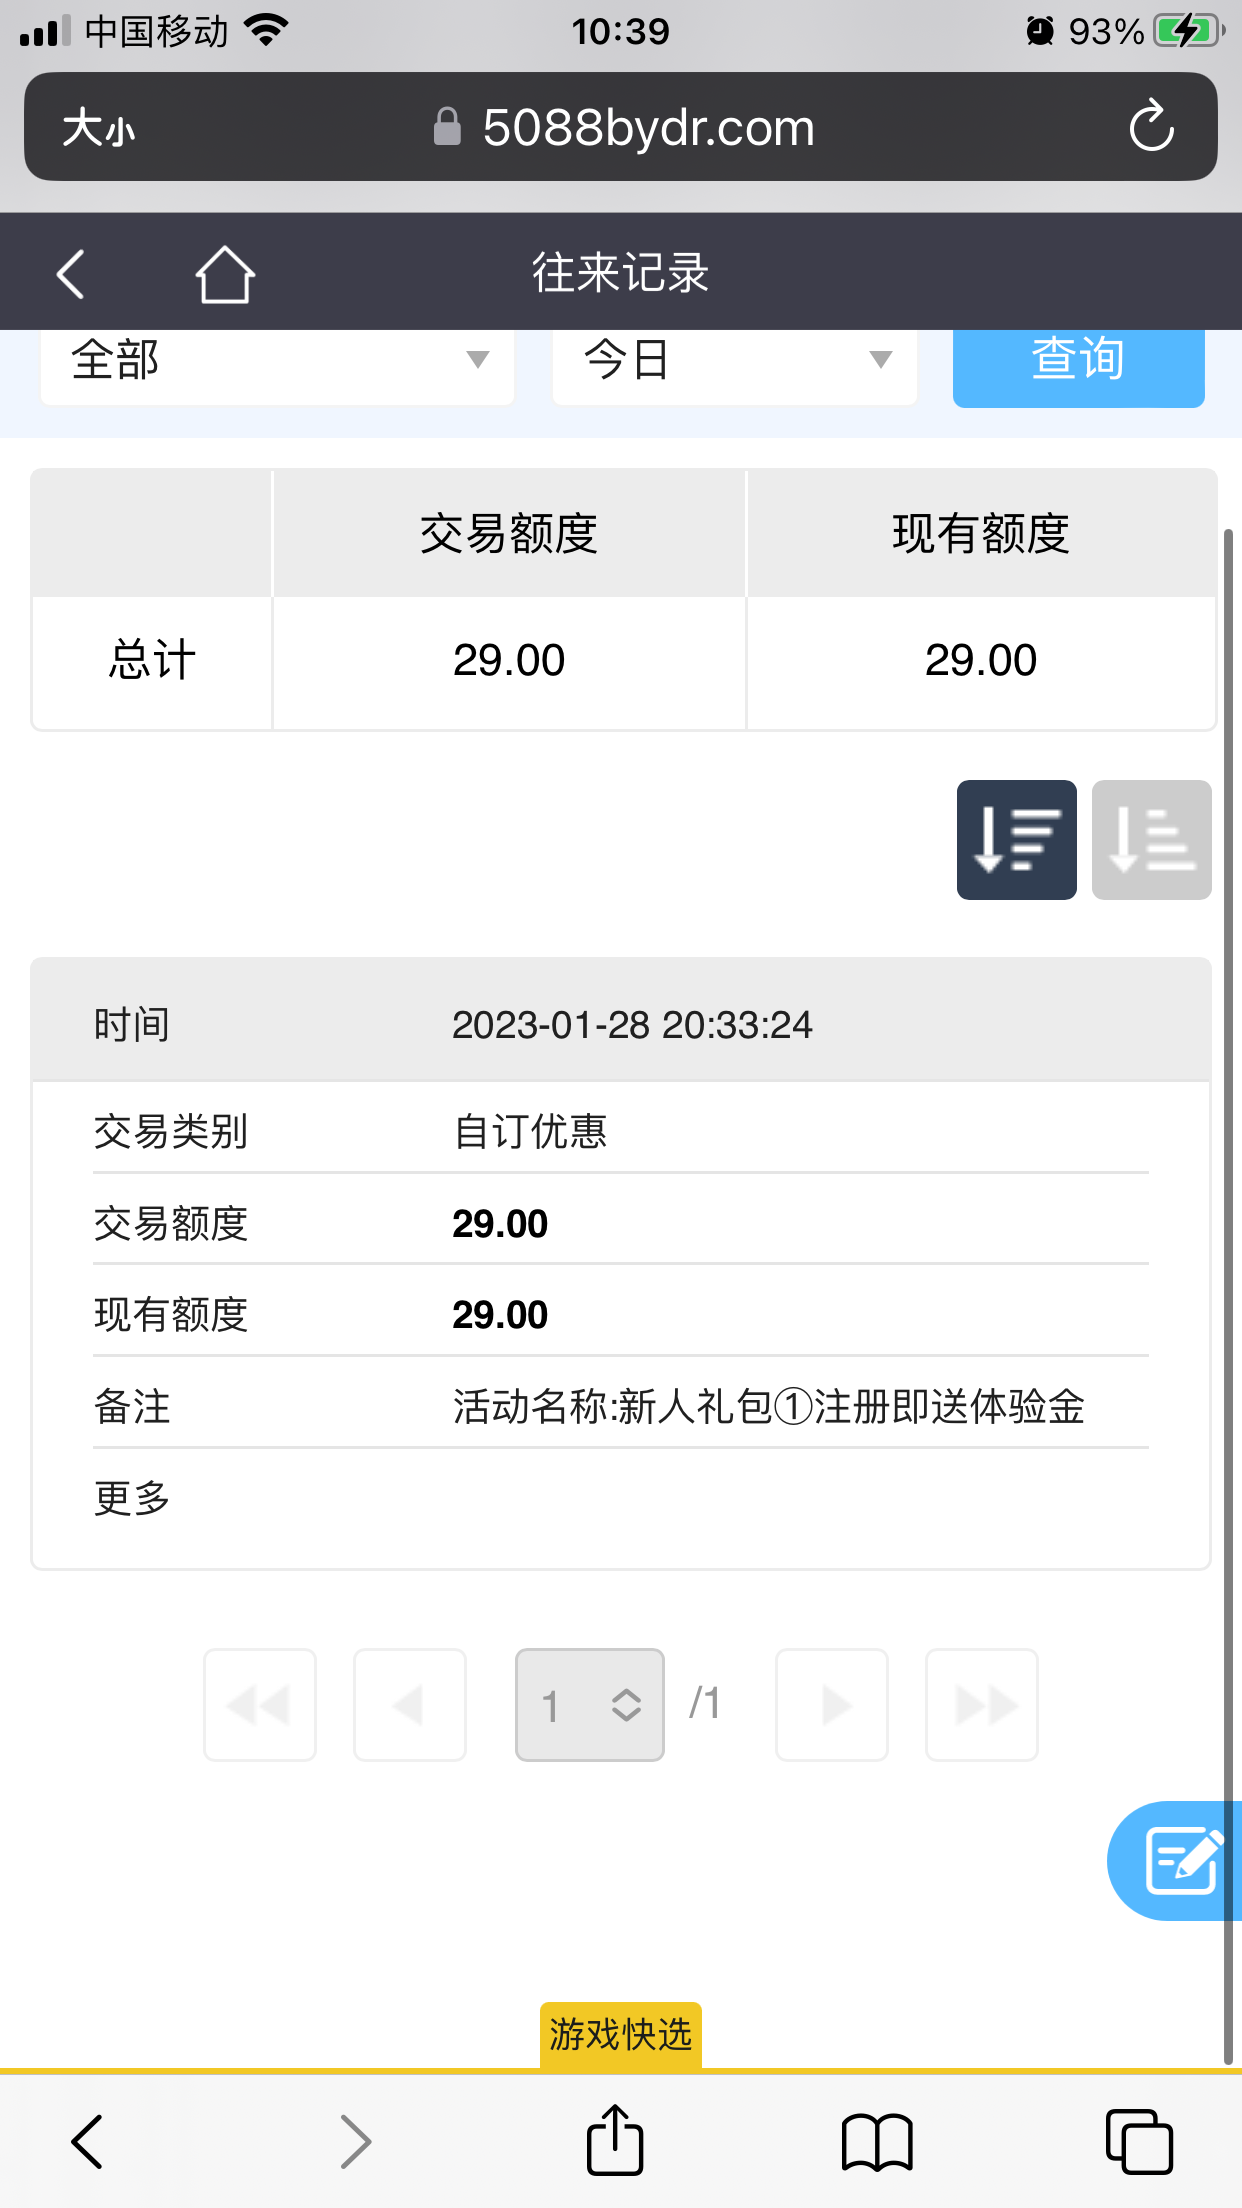This screenshot has width=1242, height=2208.
Task: Jump to first page of records
Action: coord(260,1704)
